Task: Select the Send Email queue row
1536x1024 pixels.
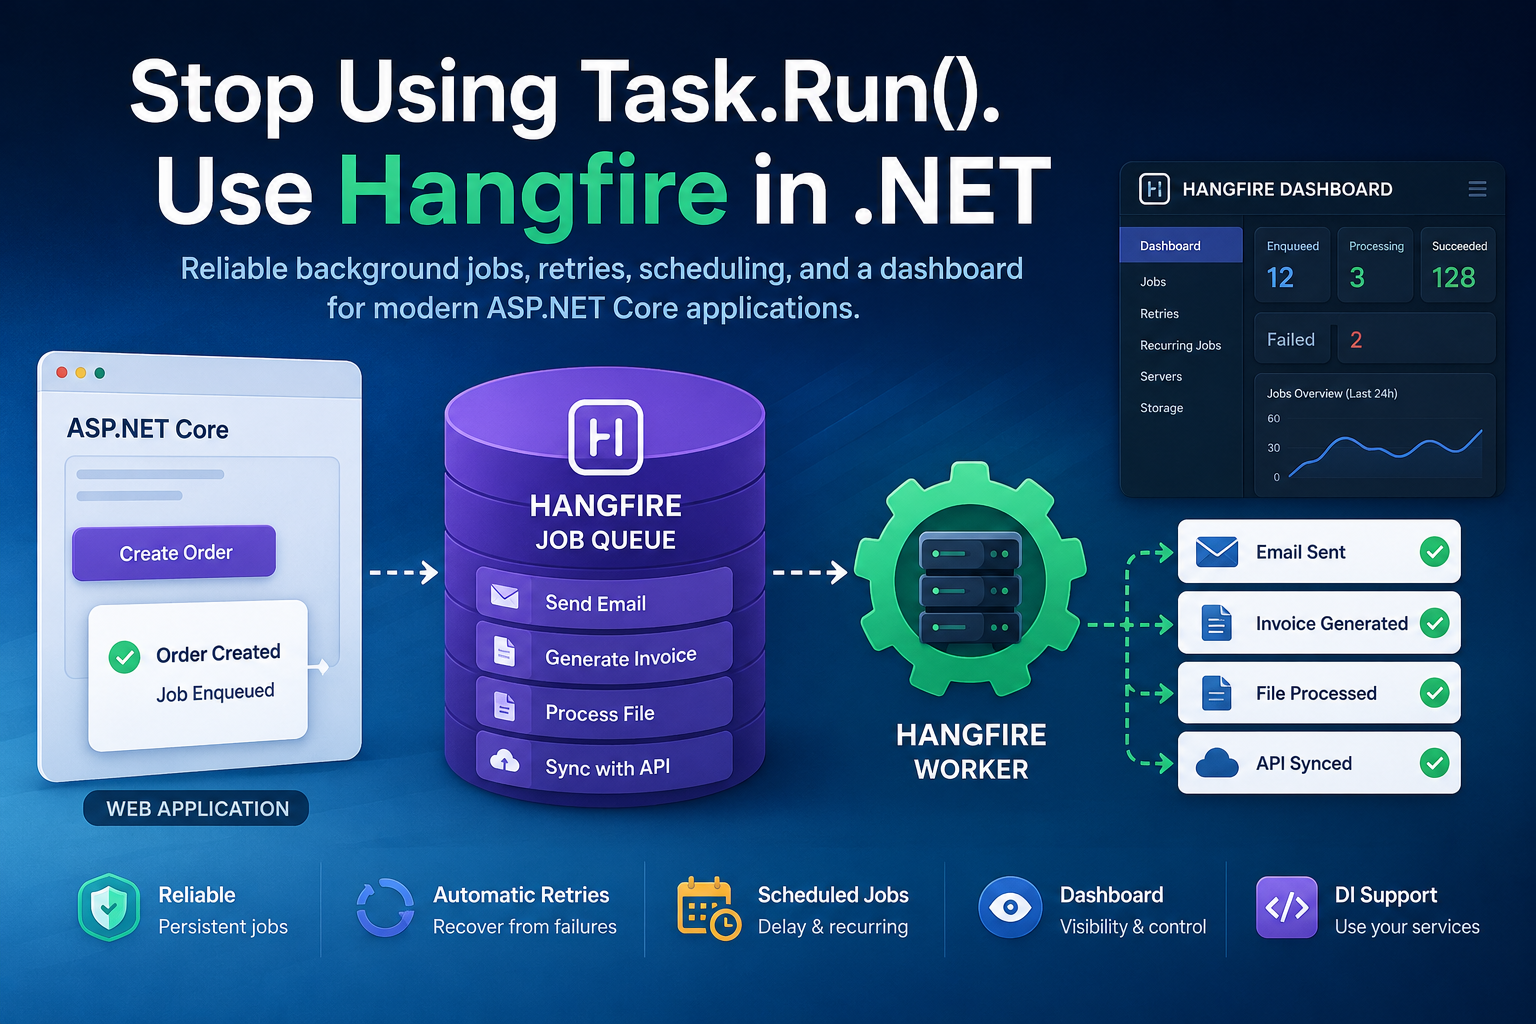Action: [x=604, y=598]
